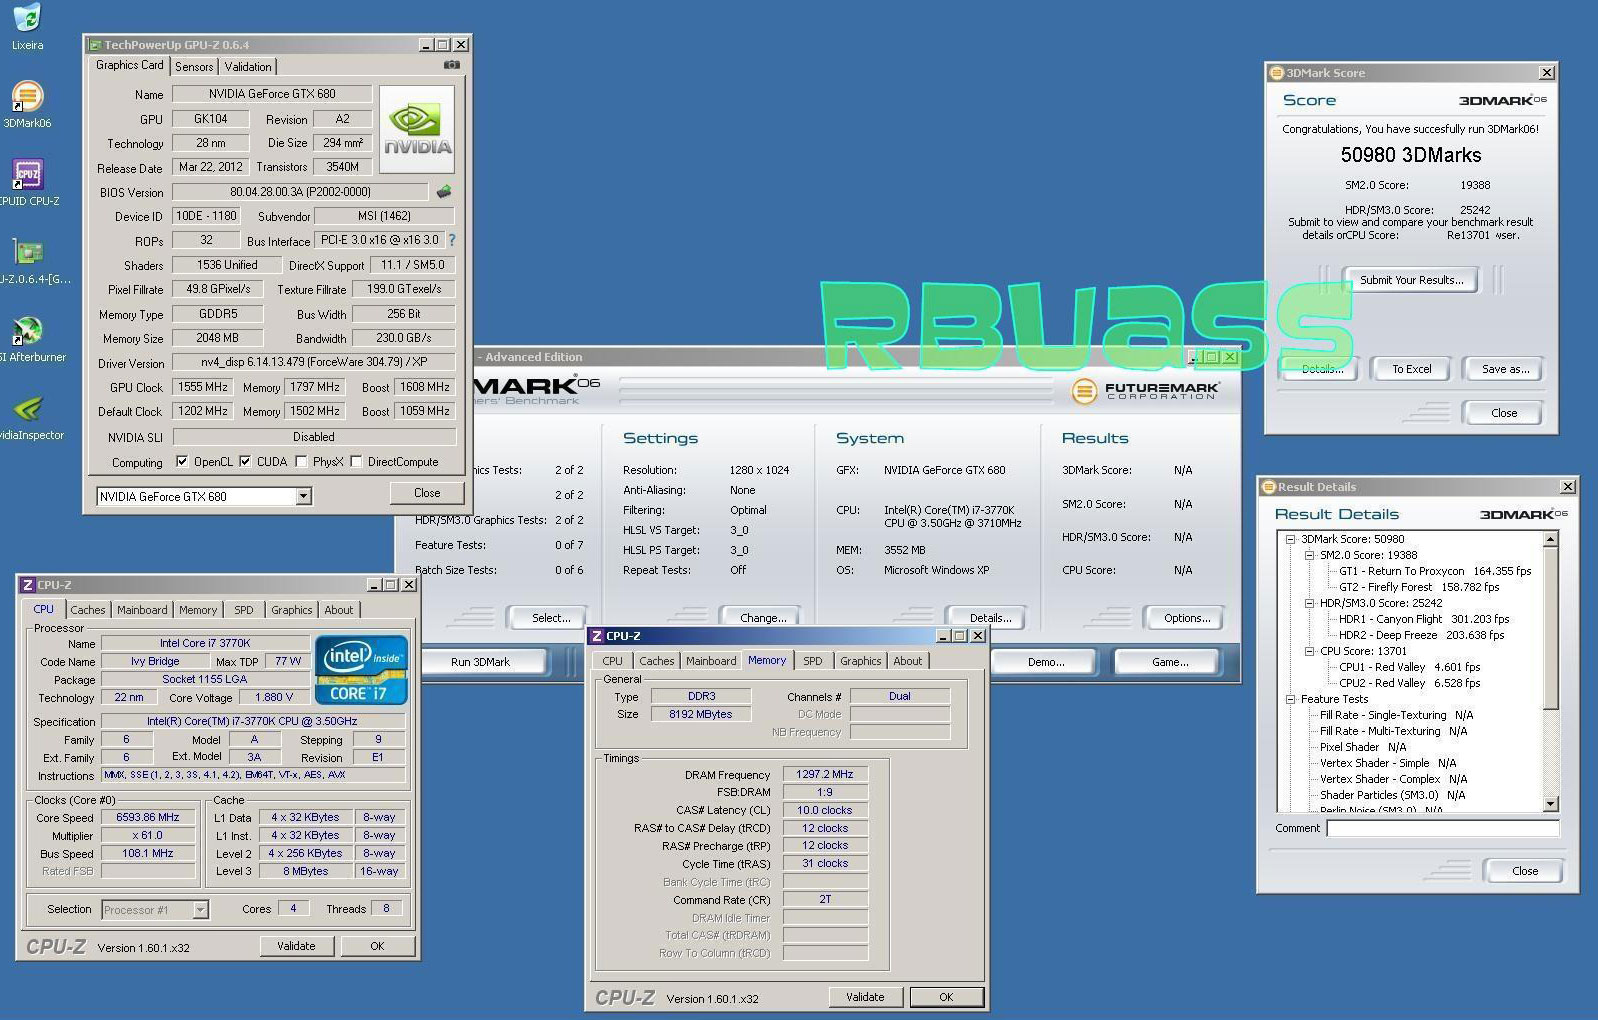Select Fill Rate - Single-Texturing row

tap(1396, 715)
